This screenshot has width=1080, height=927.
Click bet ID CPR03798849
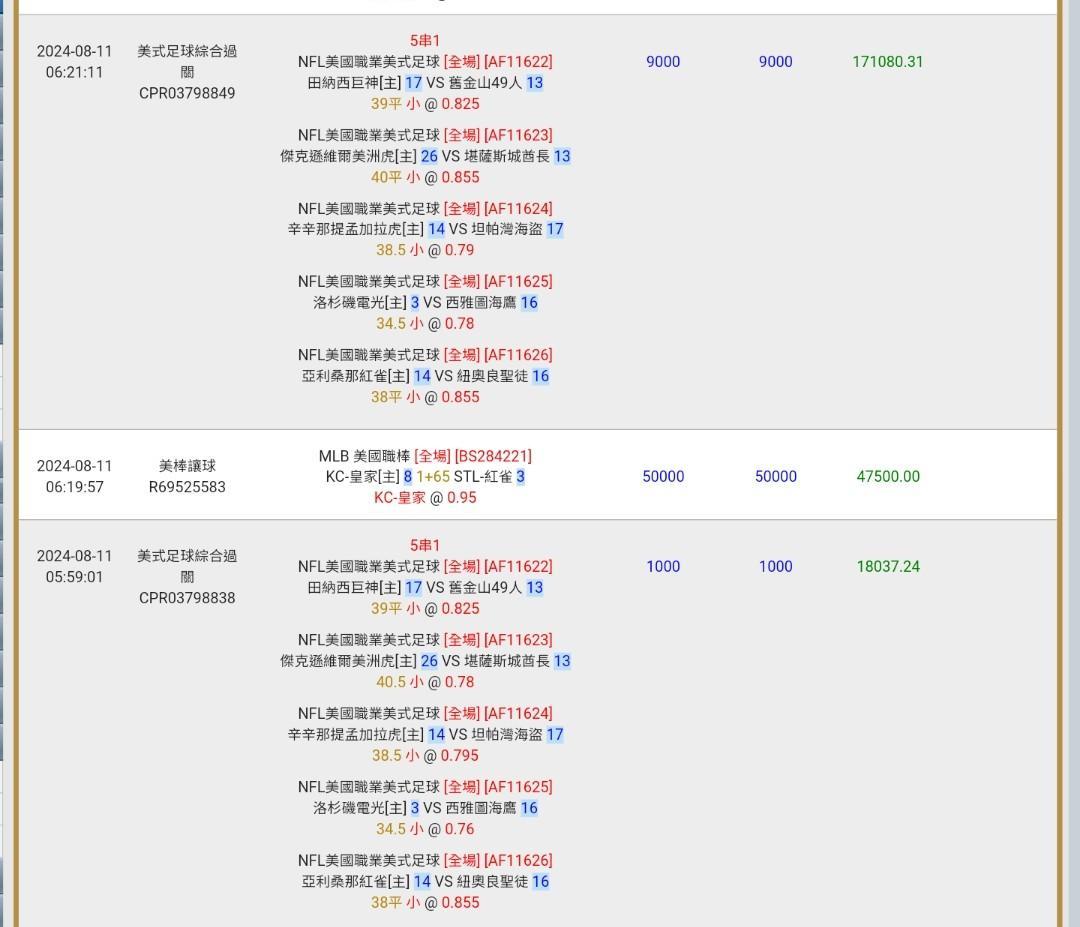click(x=187, y=93)
